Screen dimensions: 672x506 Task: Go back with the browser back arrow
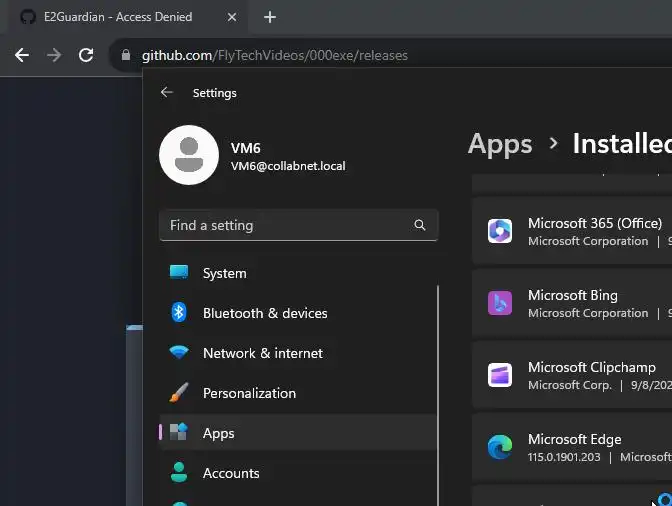[22, 55]
